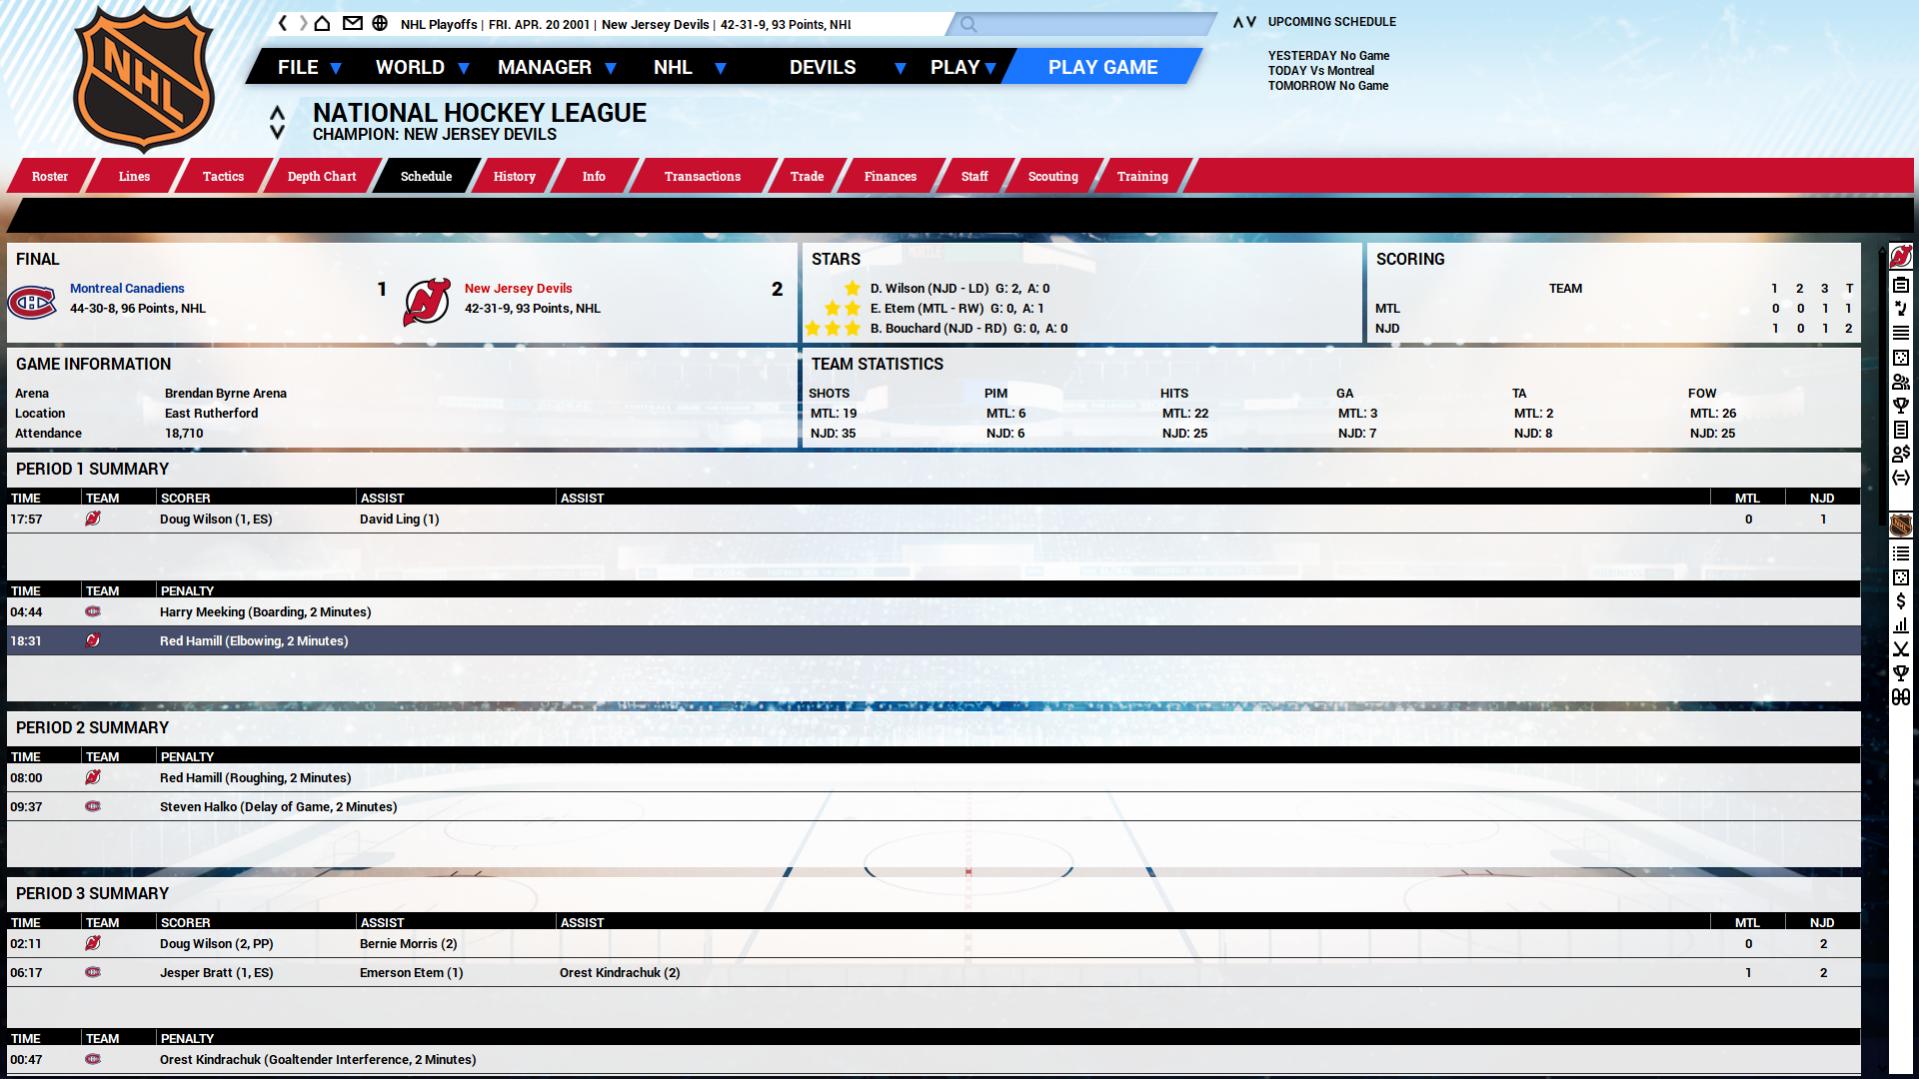Viewport: 1919px width, 1079px height.
Task: Open the globe browser icon
Action: coord(380,23)
